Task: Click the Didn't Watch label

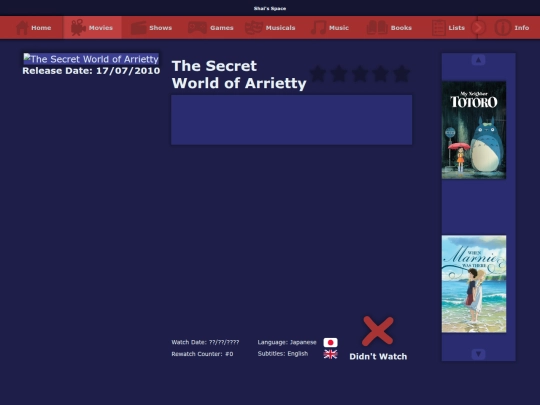Action: pyautogui.click(x=378, y=356)
